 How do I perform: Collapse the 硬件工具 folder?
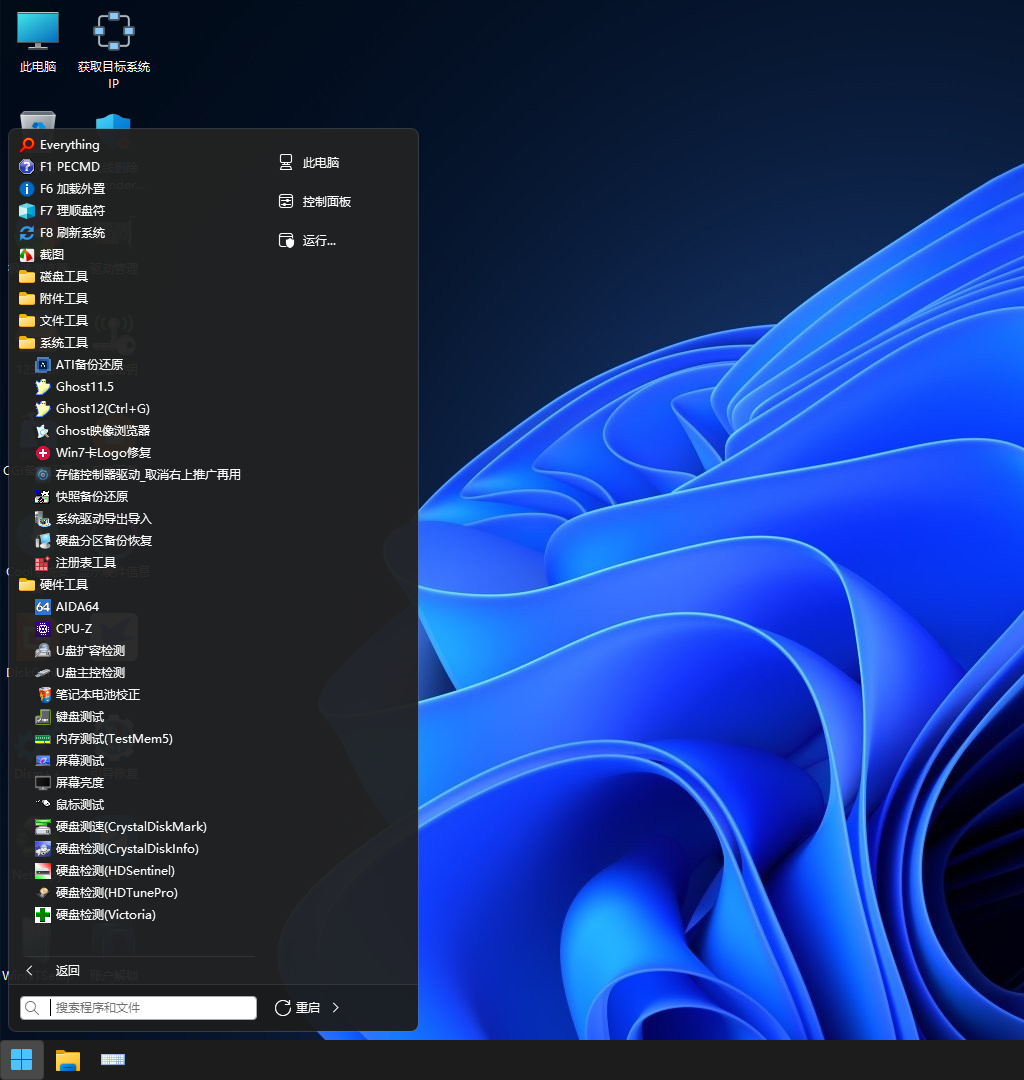point(63,585)
